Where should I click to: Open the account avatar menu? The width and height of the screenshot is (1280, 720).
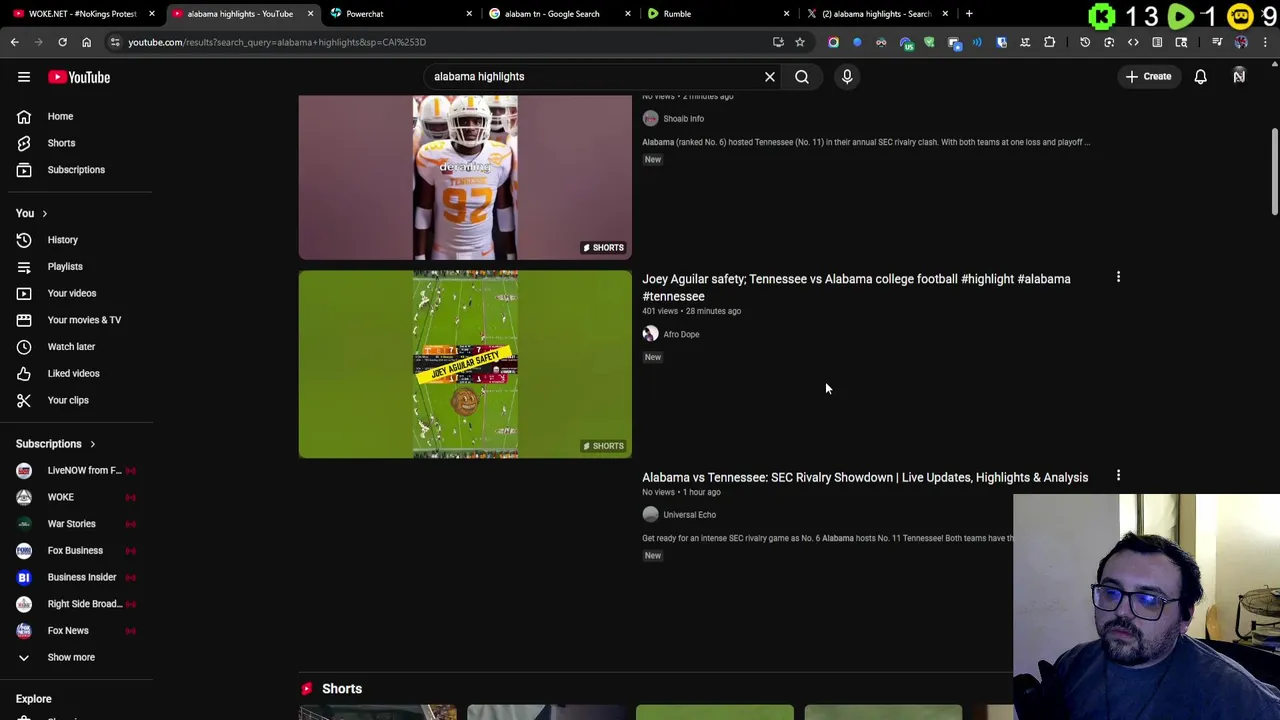click(x=1239, y=76)
